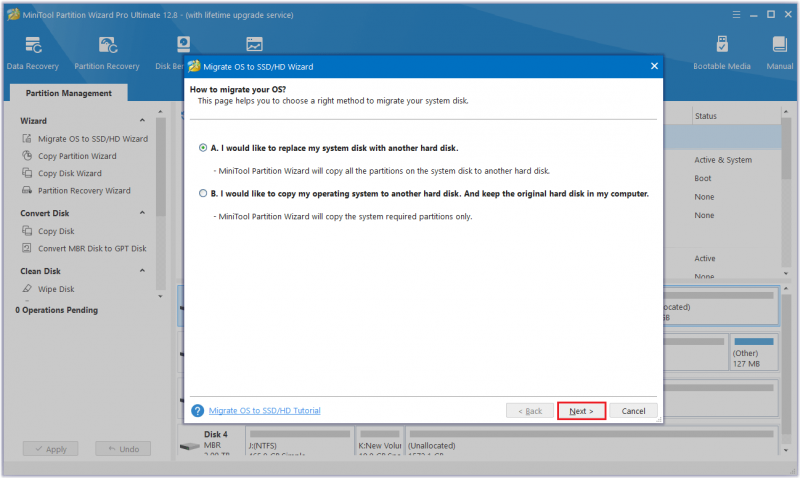800x478 pixels.
Task: Select the Copy Partition Wizard sidebar icon
Action: coord(27,156)
